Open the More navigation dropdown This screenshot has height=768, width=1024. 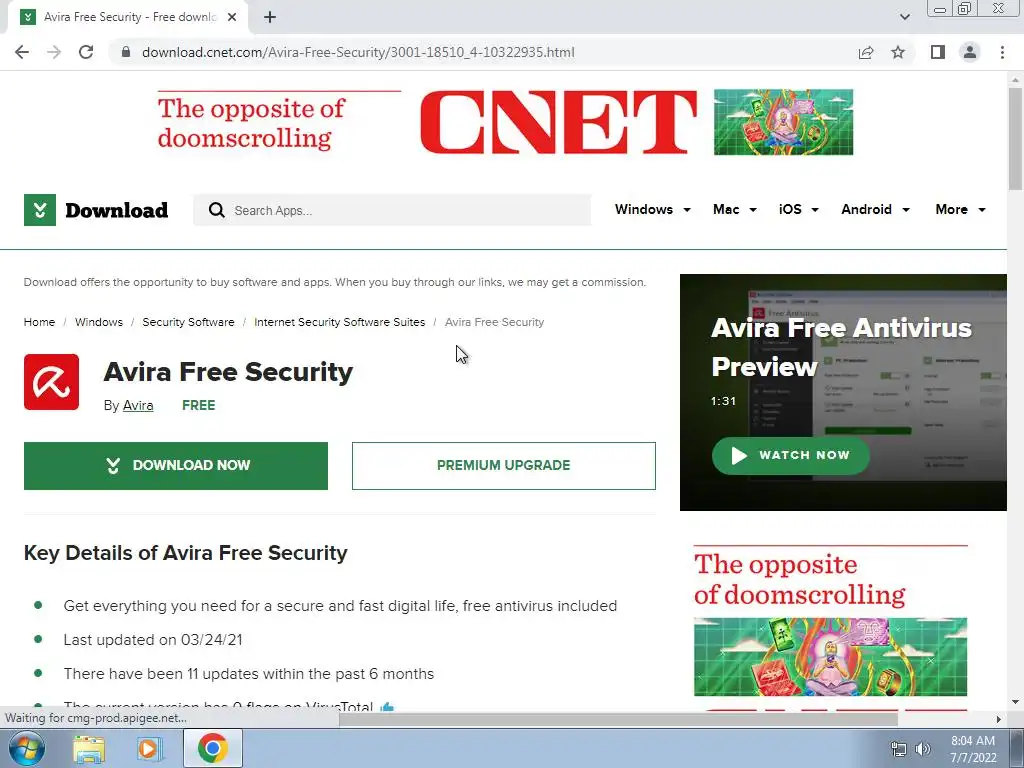(961, 210)
